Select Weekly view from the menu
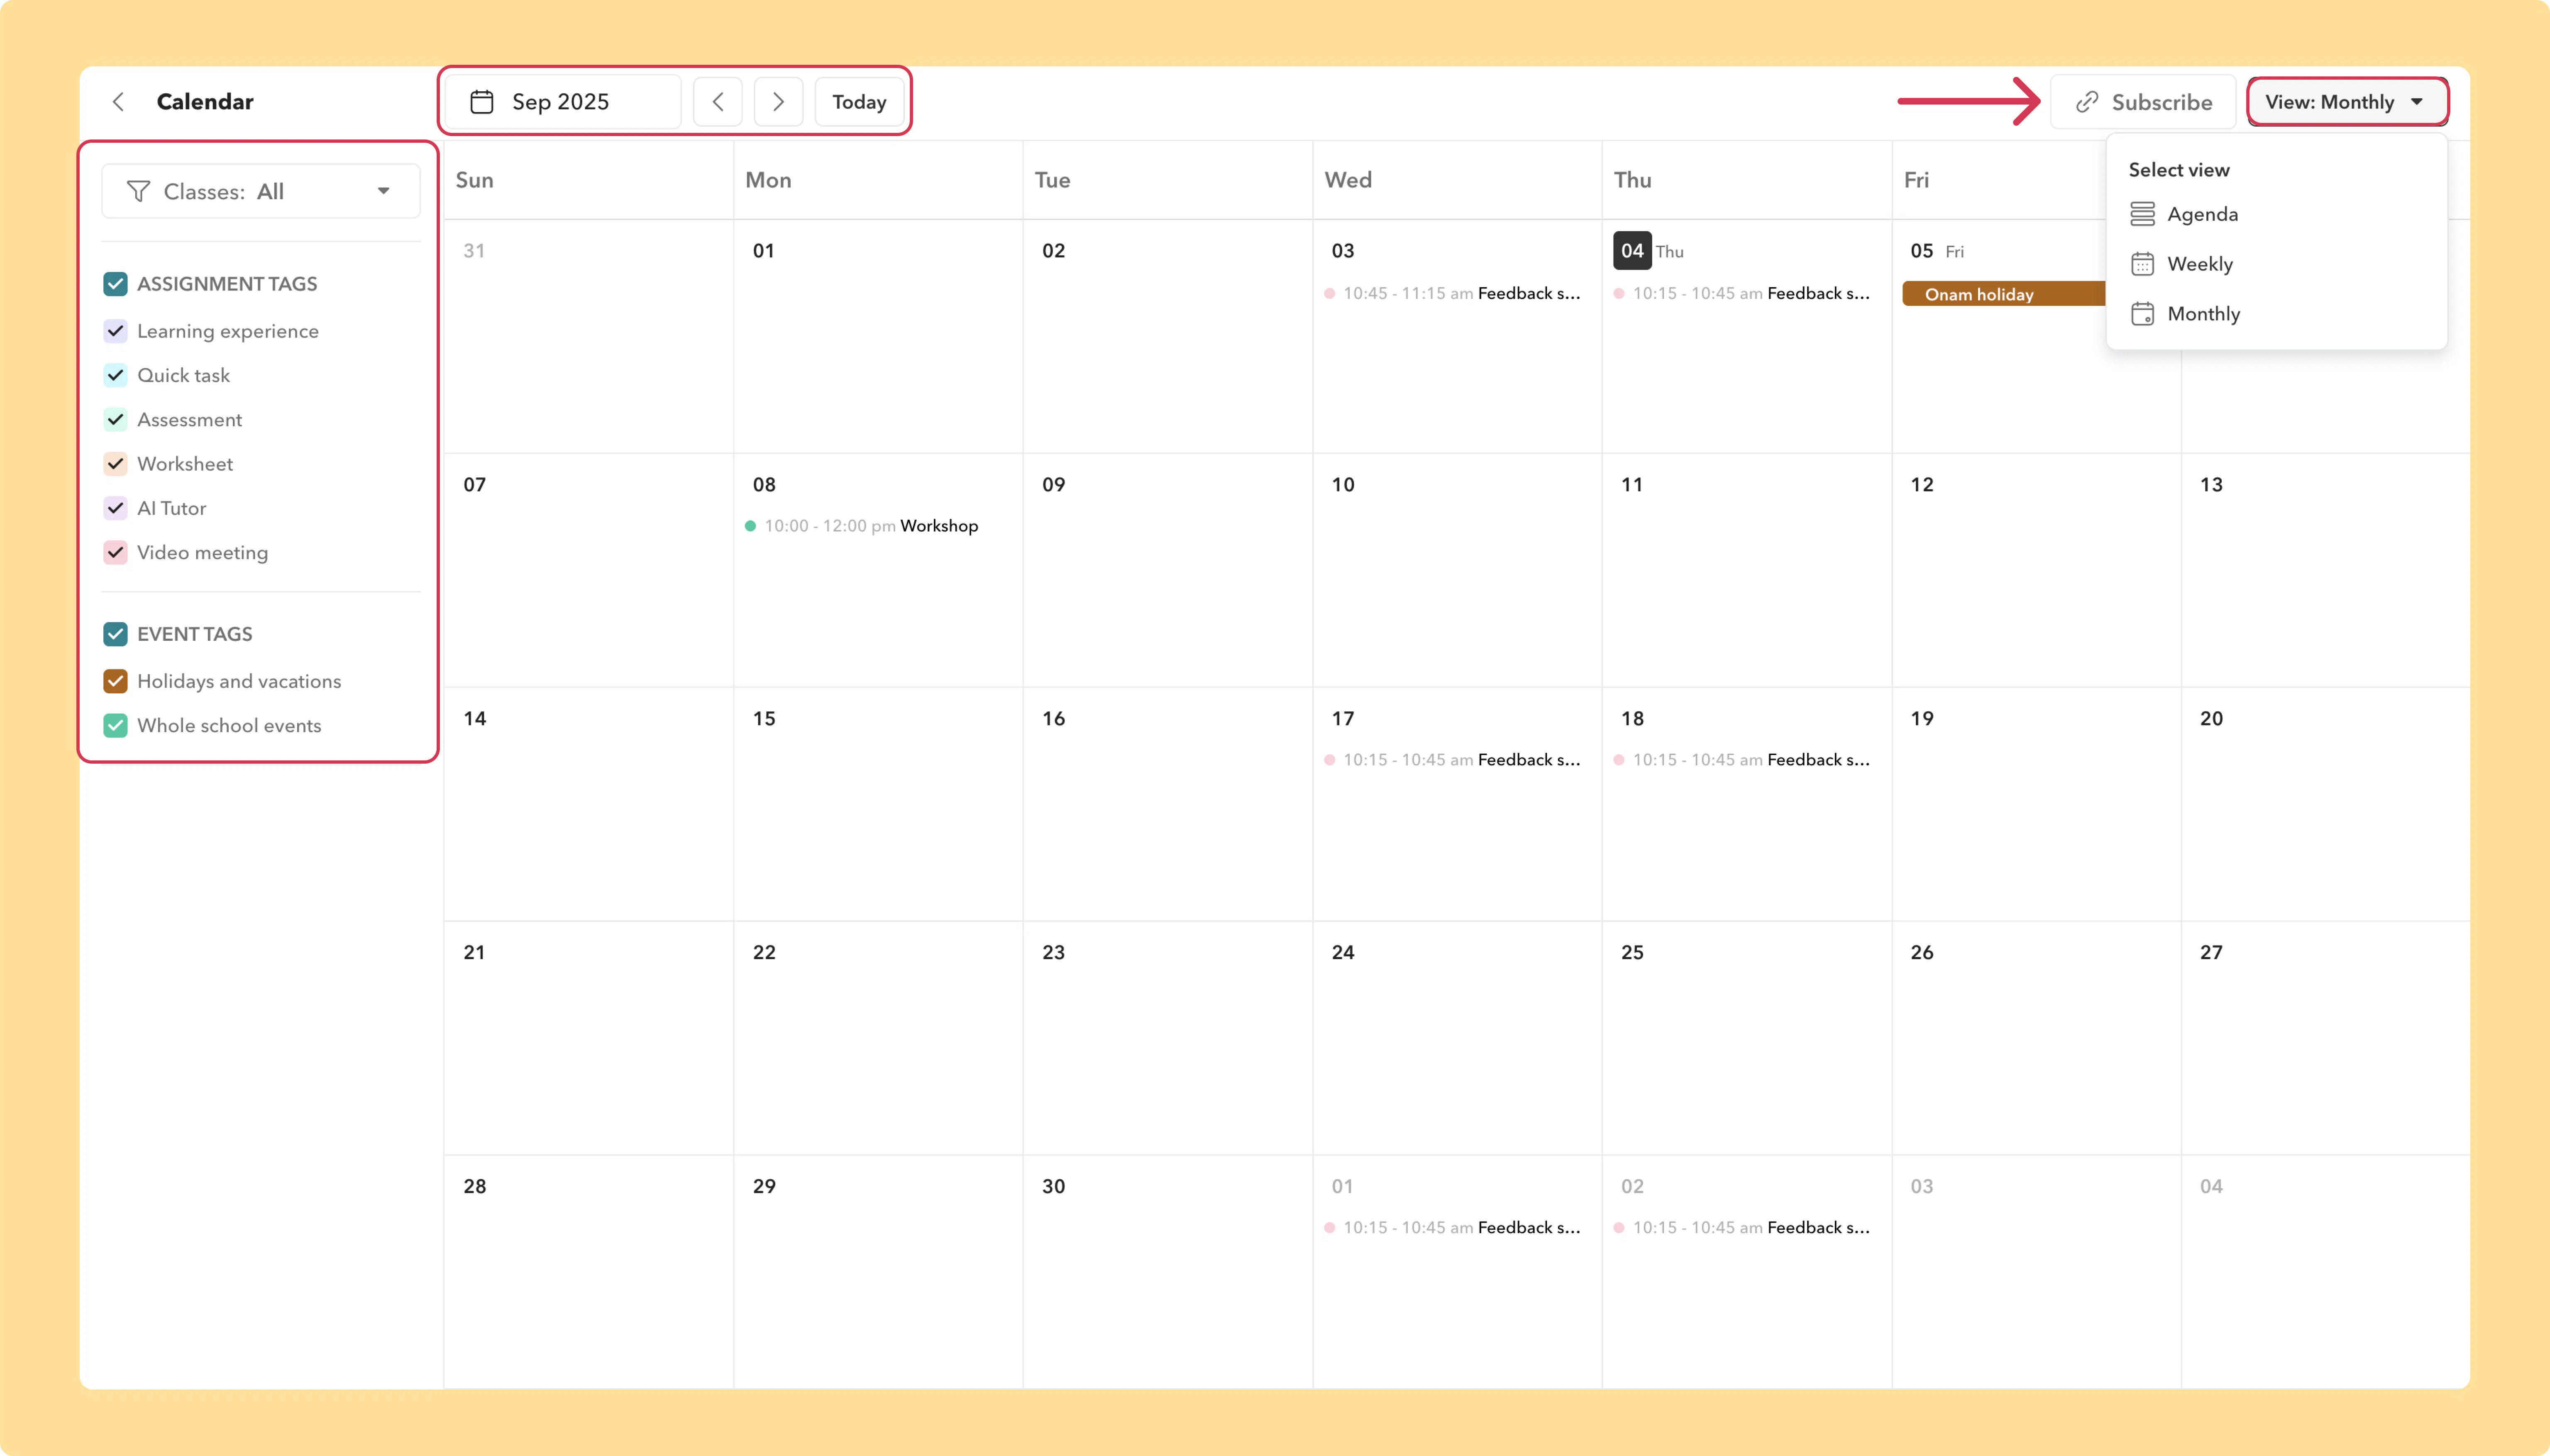The image size is (2550, 1456). pos(2276,264)
